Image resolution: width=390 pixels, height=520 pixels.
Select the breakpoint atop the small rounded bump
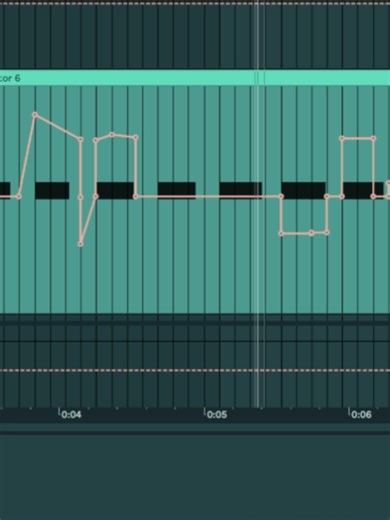(112, 135)
